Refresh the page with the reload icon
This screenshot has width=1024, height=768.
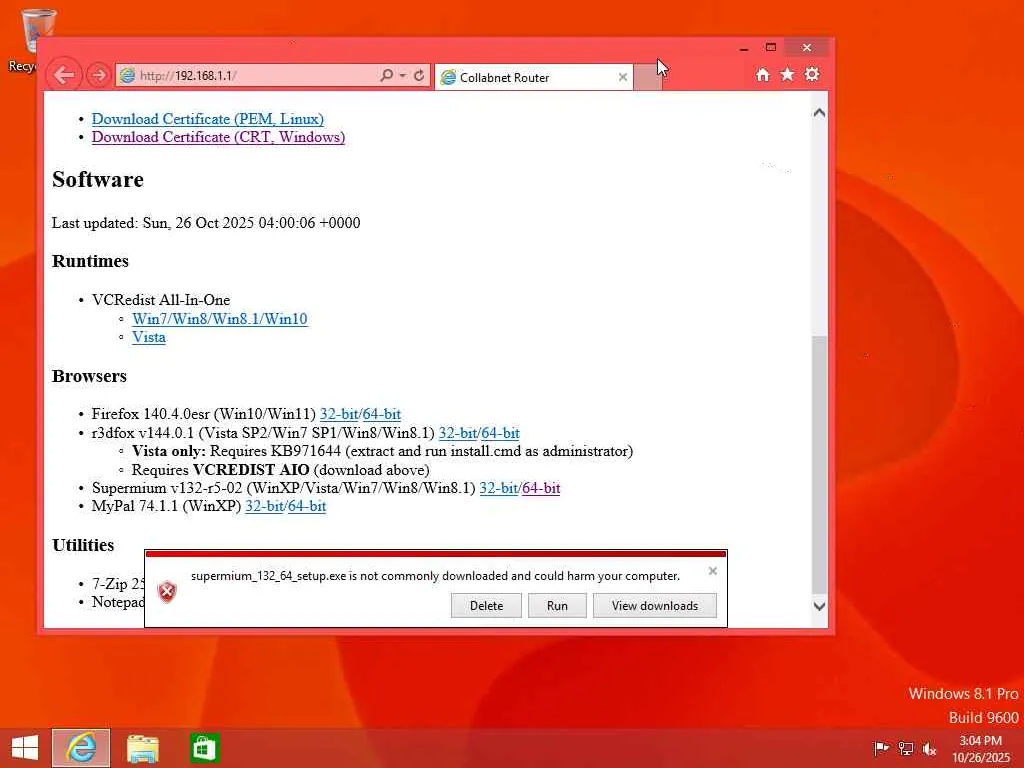coord(419,75)
